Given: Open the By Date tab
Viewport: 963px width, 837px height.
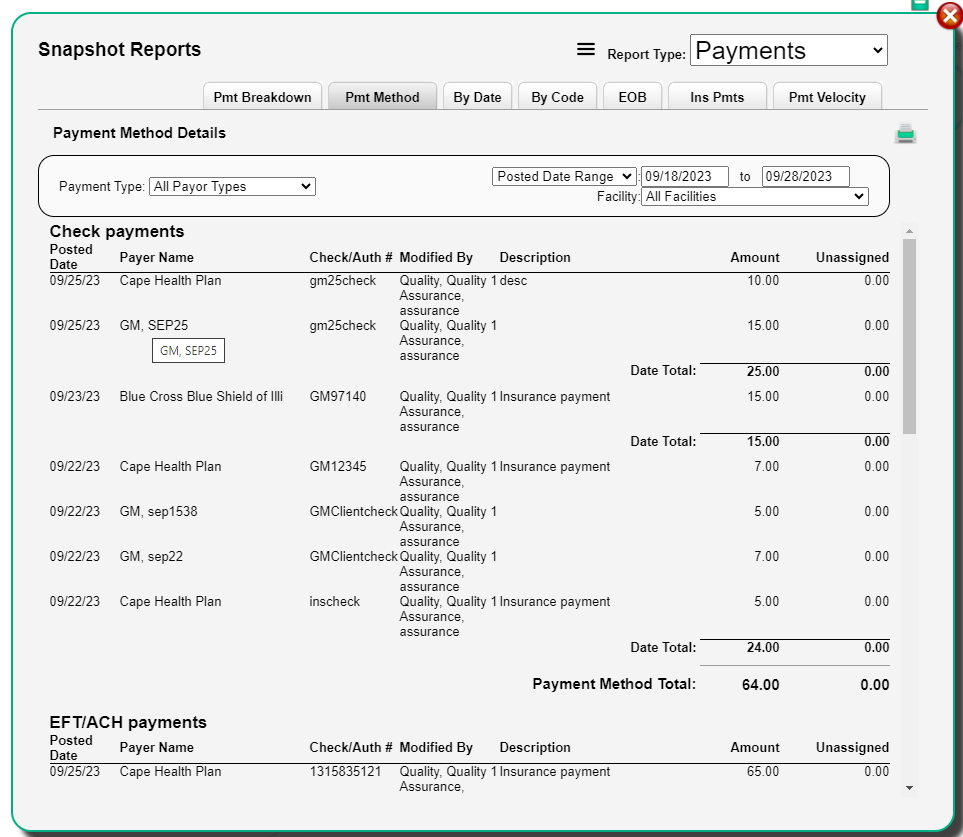Looking at the screenshot, I should pos(477,97).
